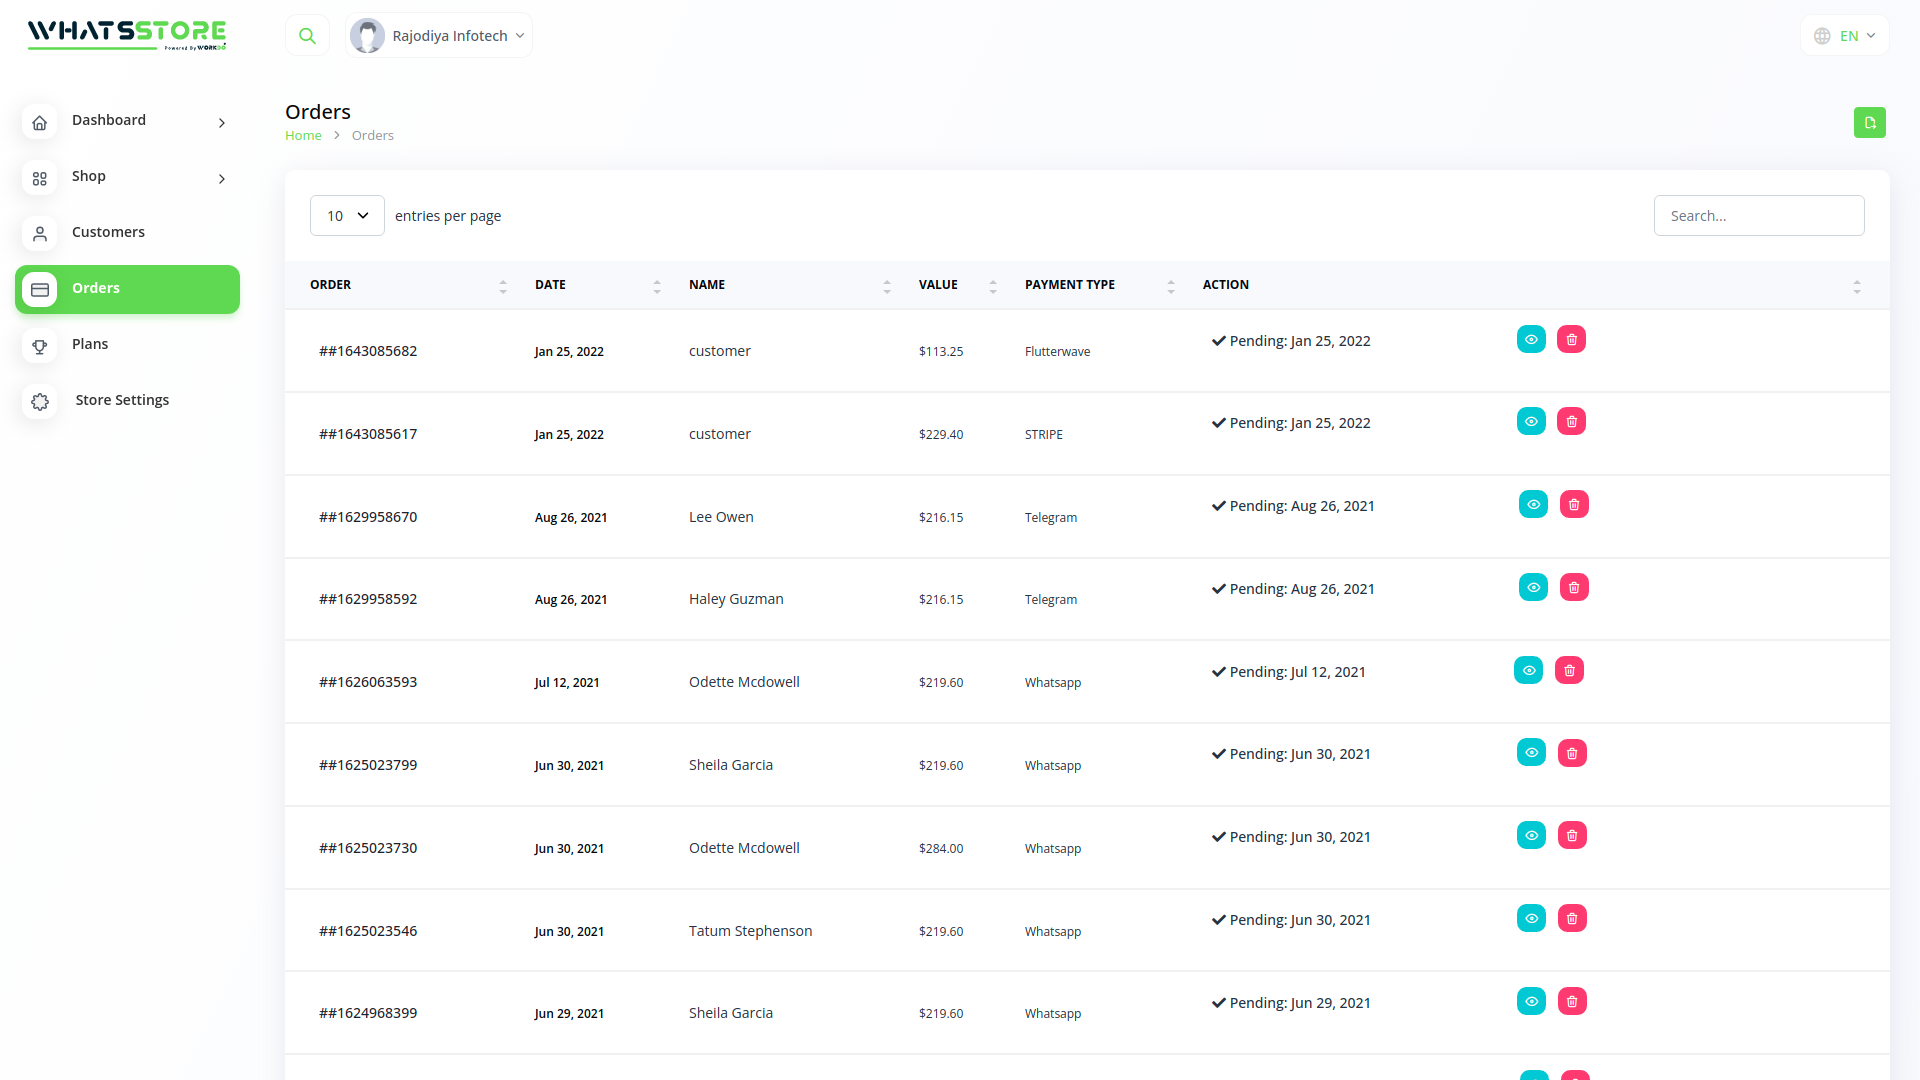1920x1080 pixels.
Task: Open Customers in the sidebar
Action: point(108,232)
